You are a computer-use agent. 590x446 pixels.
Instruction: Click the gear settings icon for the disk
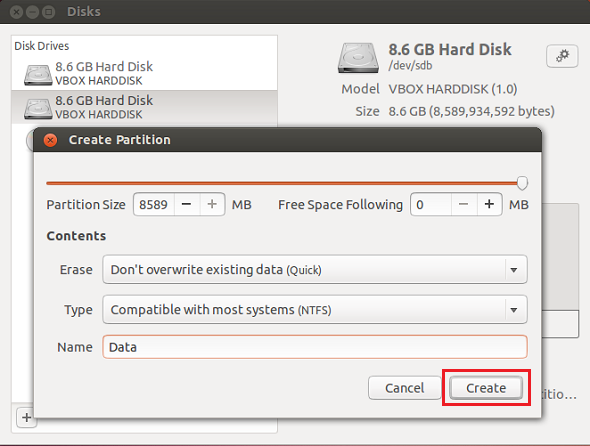click(562, 56)
